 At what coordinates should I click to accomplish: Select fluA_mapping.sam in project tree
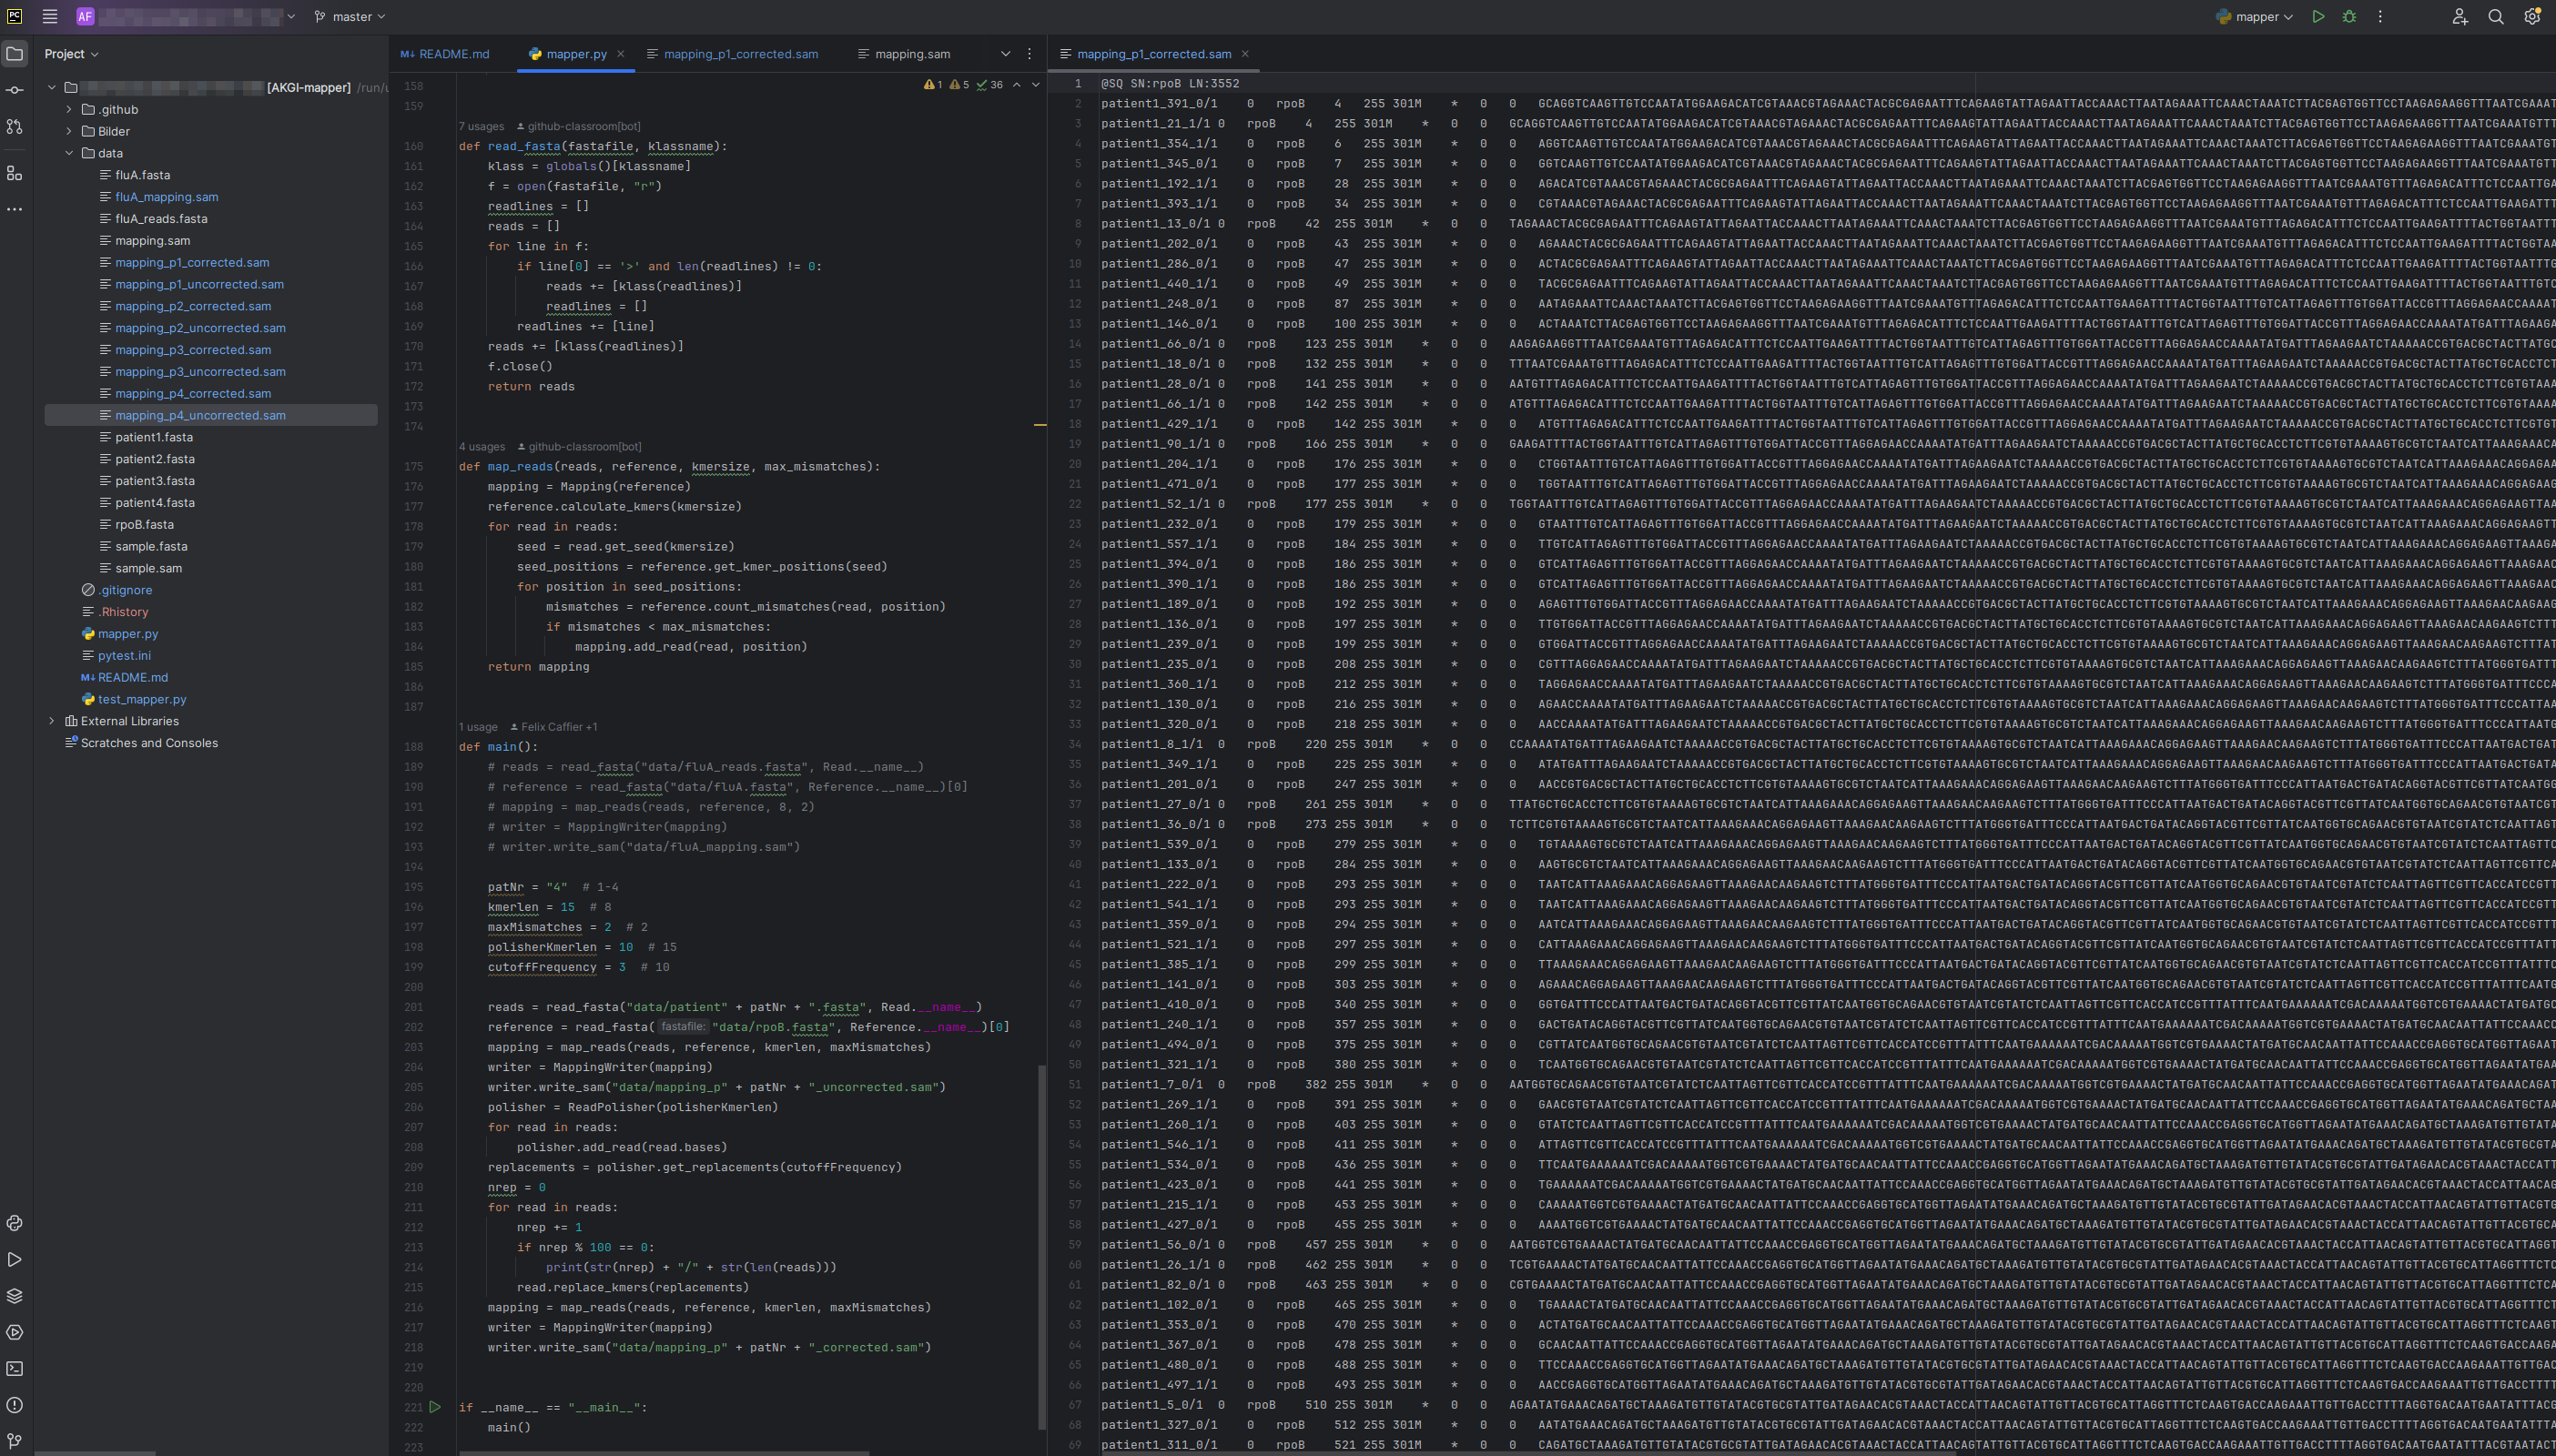[x=166, y=197]
